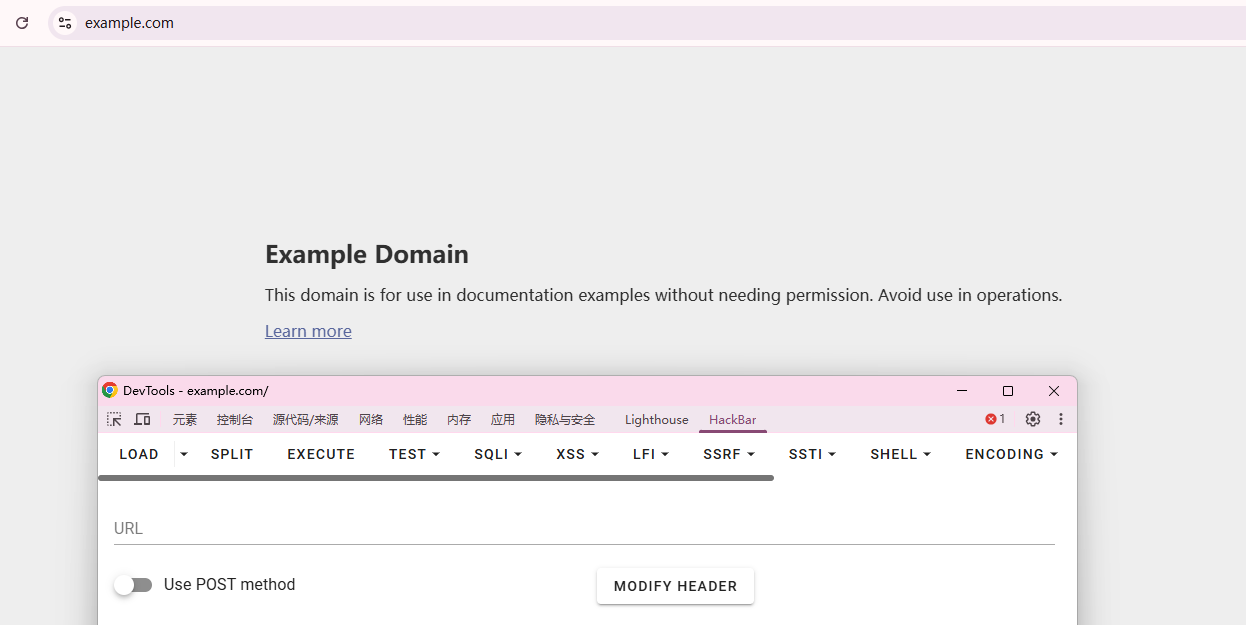Open the SSRF dropdown menu
Image resolution: width=1246 pixels, height=625 pixels.
click(x=729, y=454)
